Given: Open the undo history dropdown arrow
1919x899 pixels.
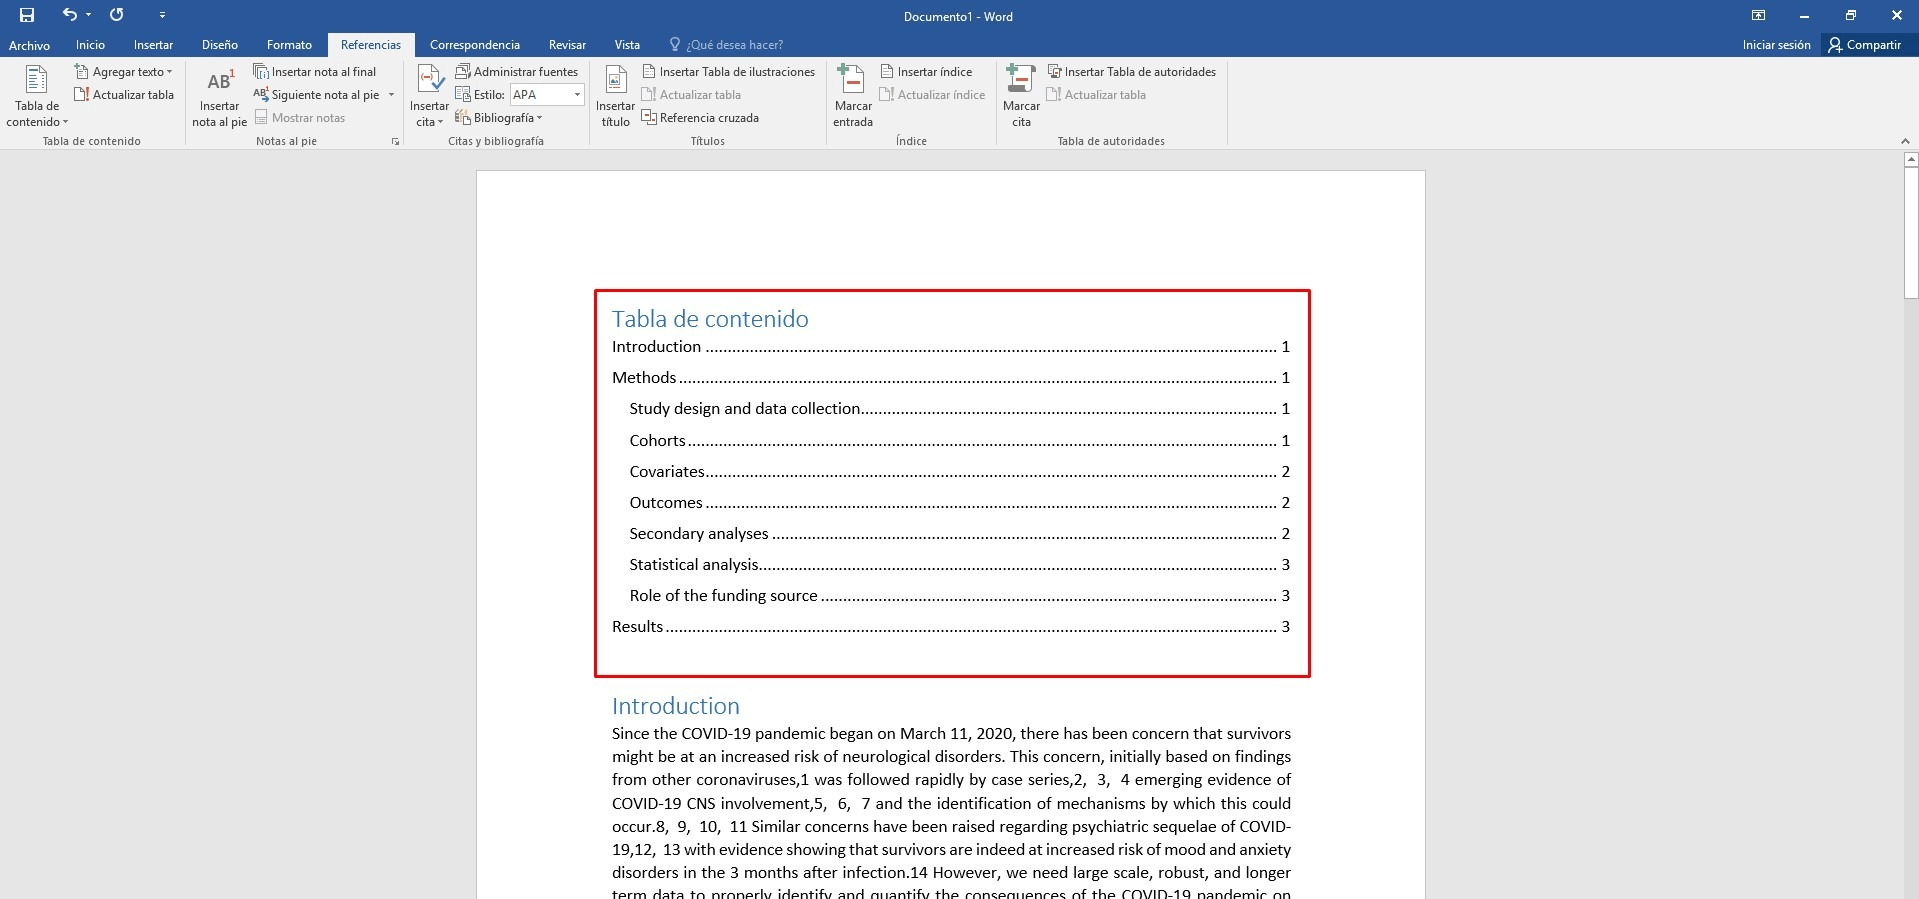Looking at the screenshot, I should (89, 15).
